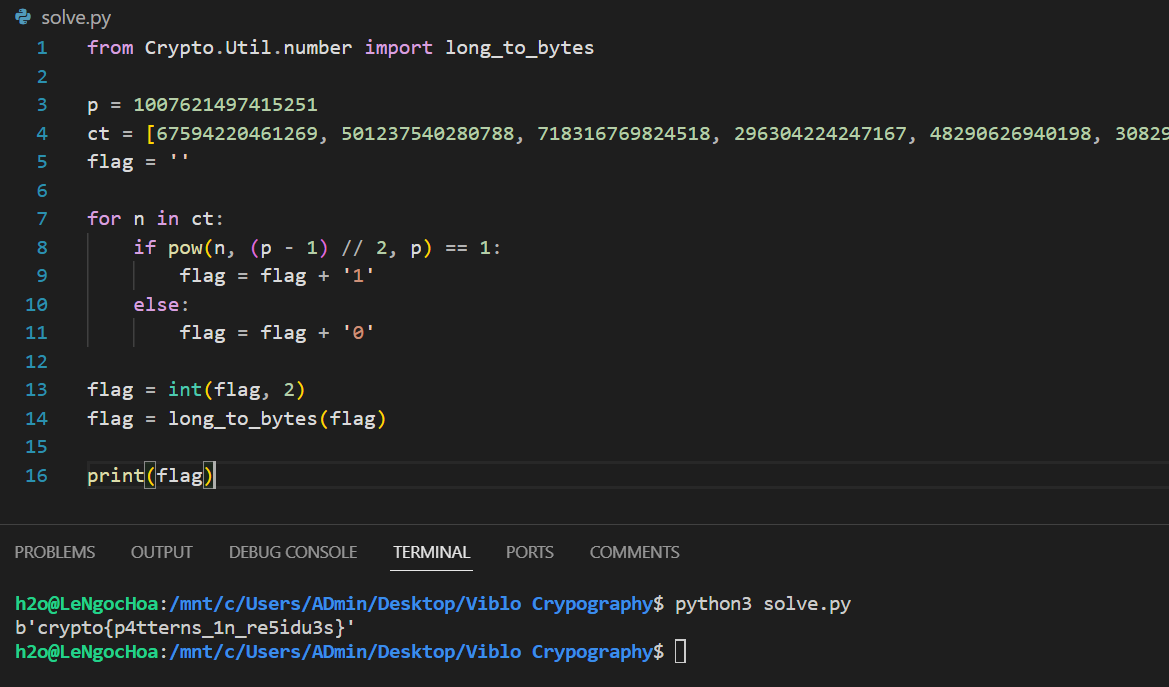
Task: Select the solve.py editor tab
Action: click(73, 17)
